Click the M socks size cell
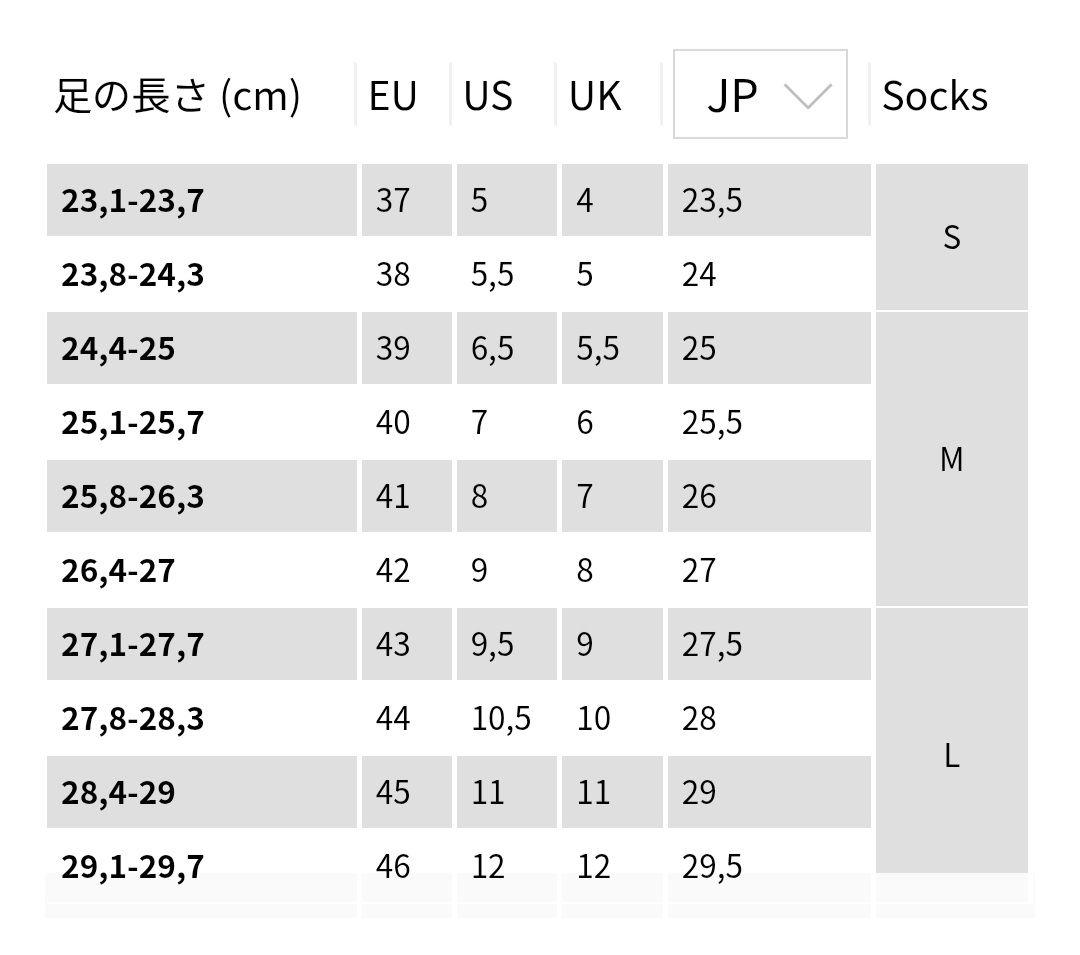 (951, 460)
